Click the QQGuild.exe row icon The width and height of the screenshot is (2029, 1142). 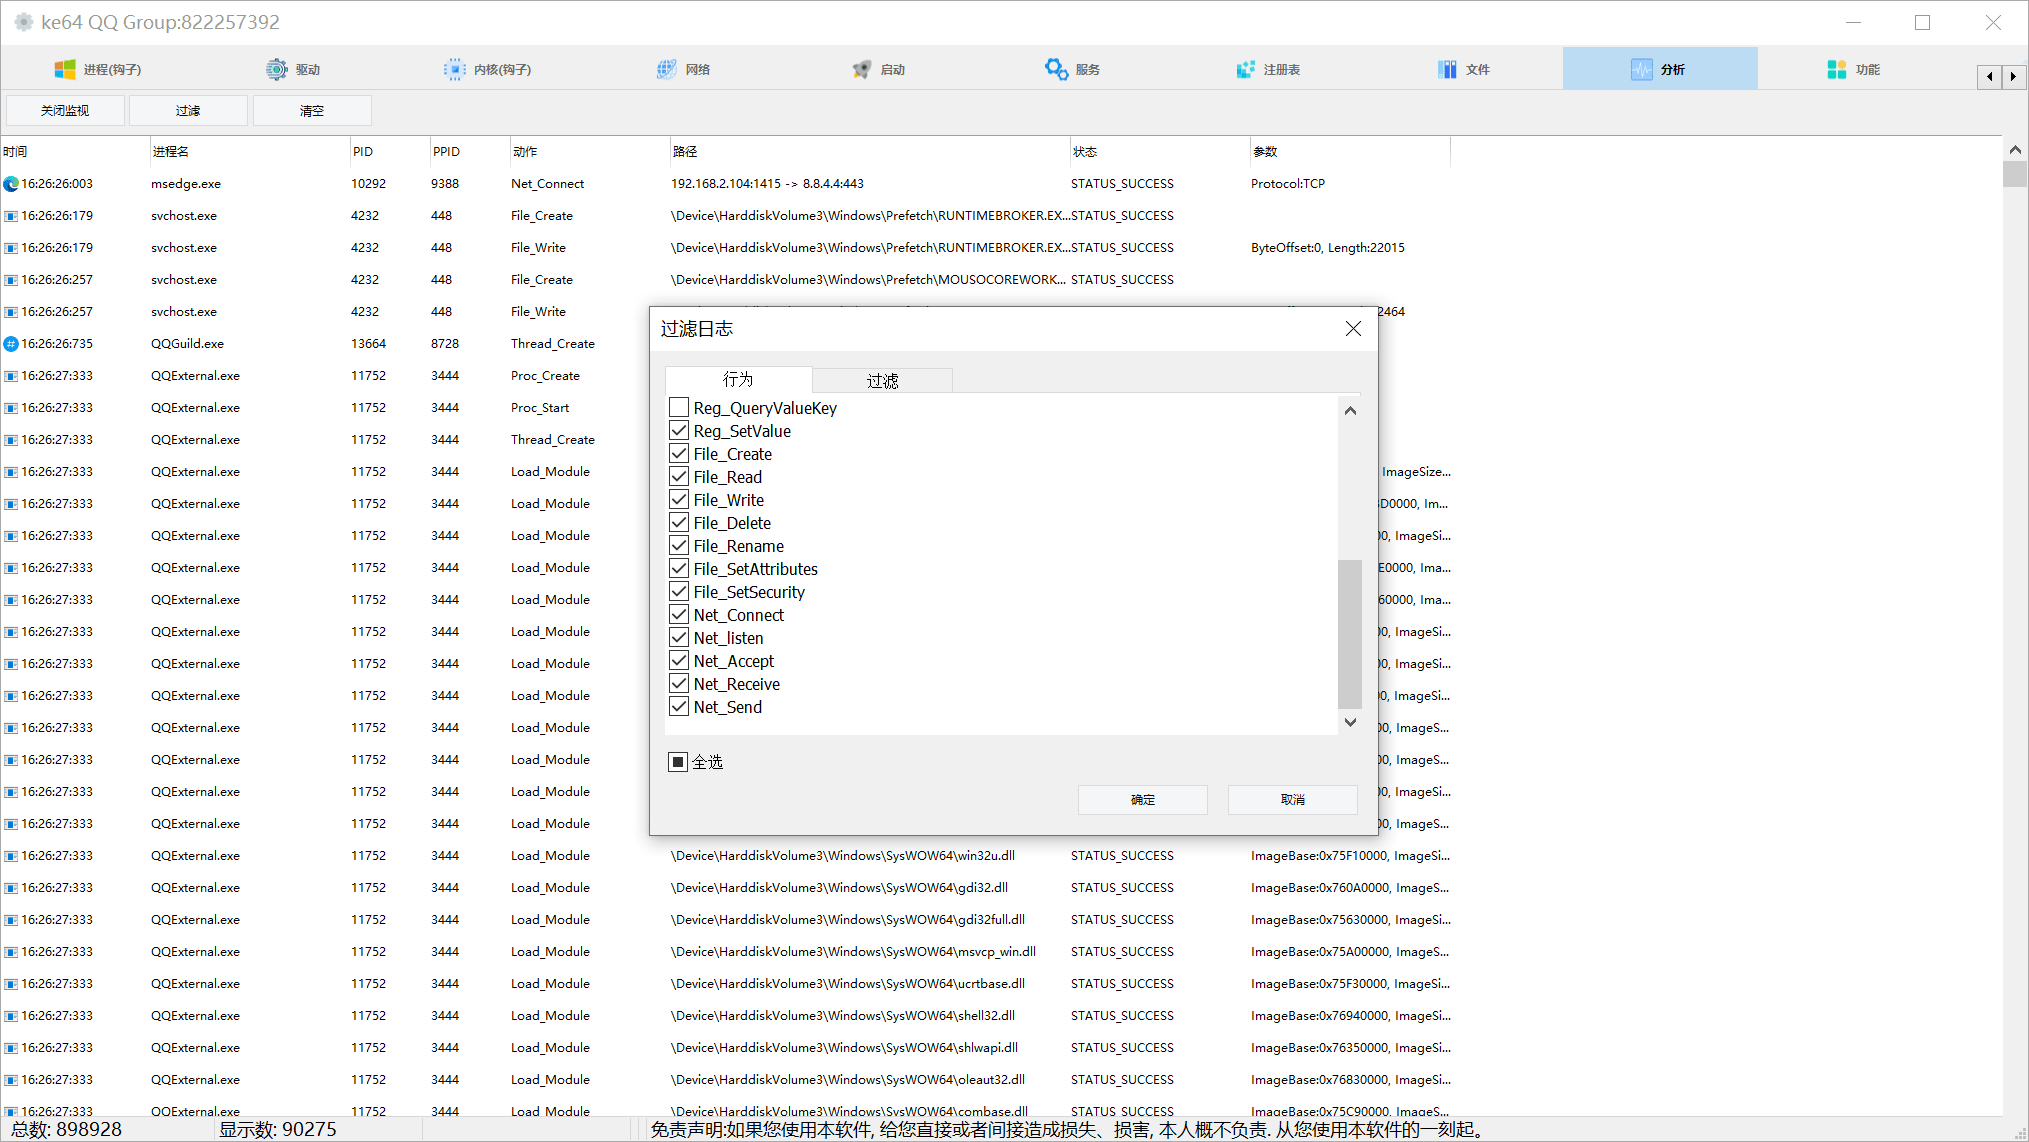click(11, 344)
